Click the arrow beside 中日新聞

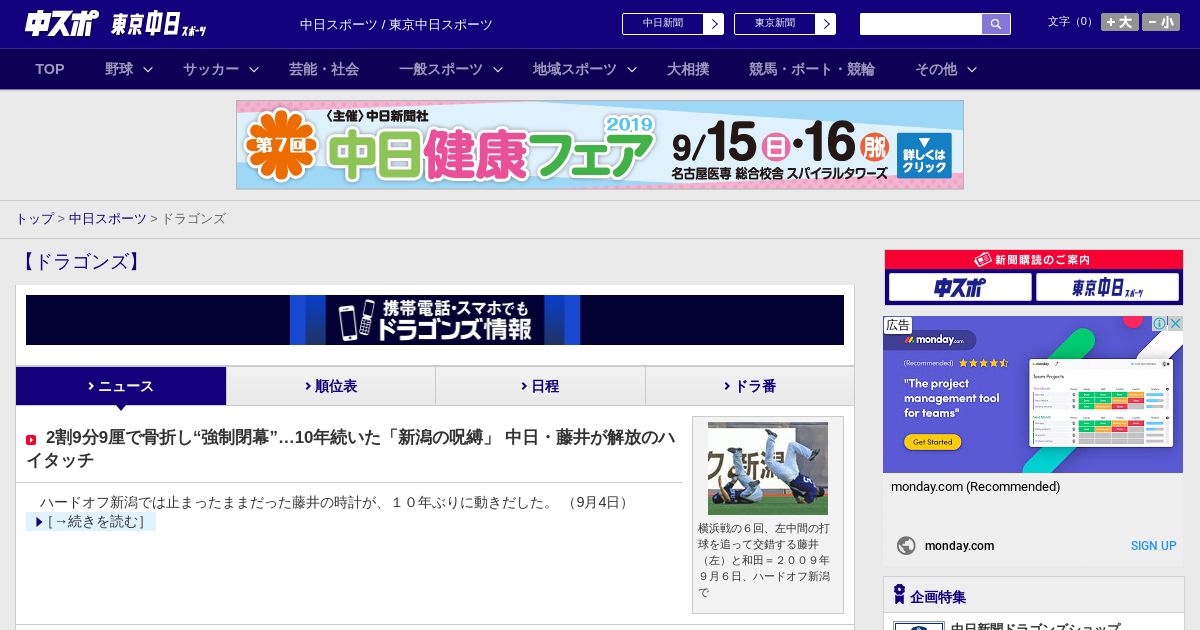point(714,24)
